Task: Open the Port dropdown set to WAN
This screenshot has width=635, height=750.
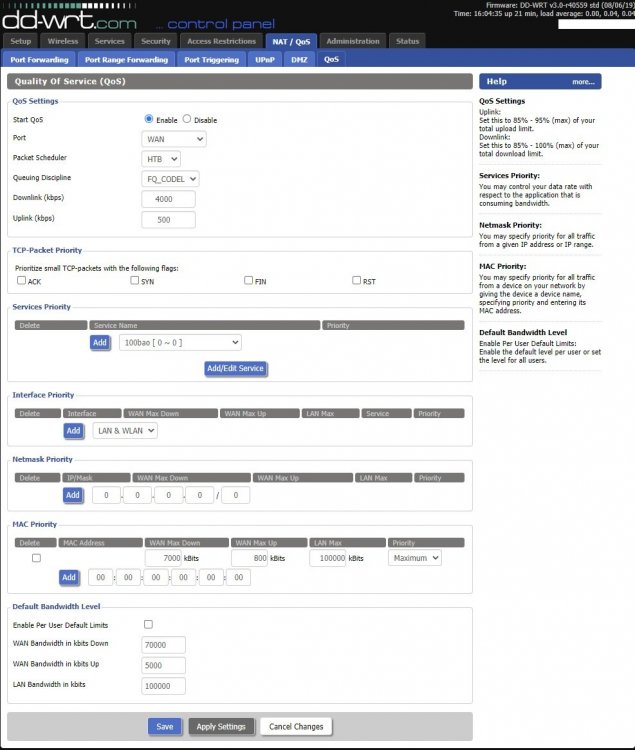Action: [174, 139]
